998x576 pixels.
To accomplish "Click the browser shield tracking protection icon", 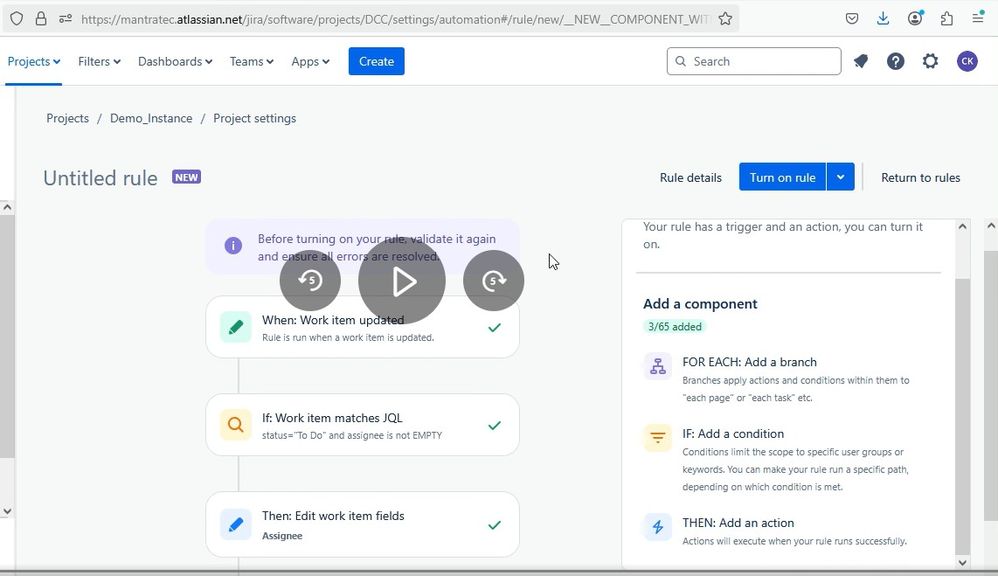I will point(17,18).
